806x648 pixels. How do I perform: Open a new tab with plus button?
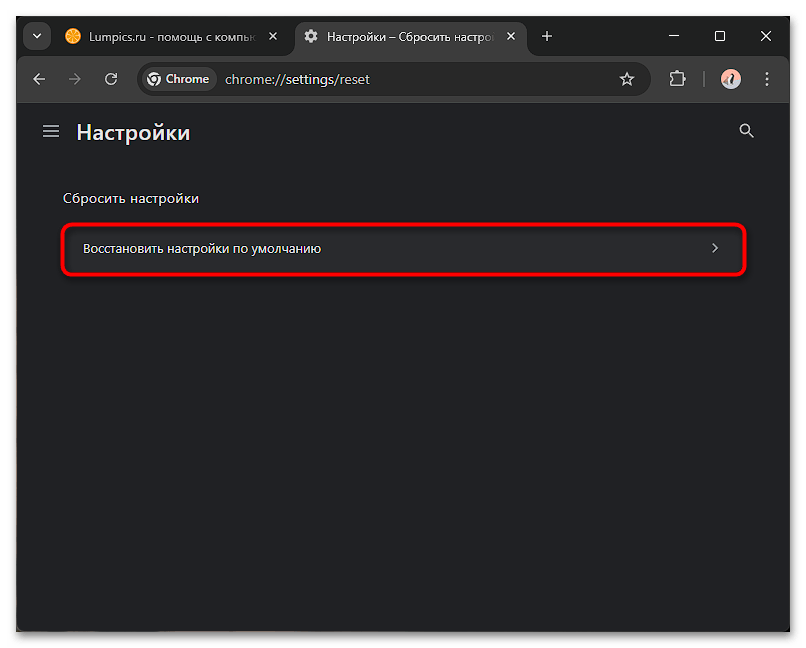[x=547, y=36]
